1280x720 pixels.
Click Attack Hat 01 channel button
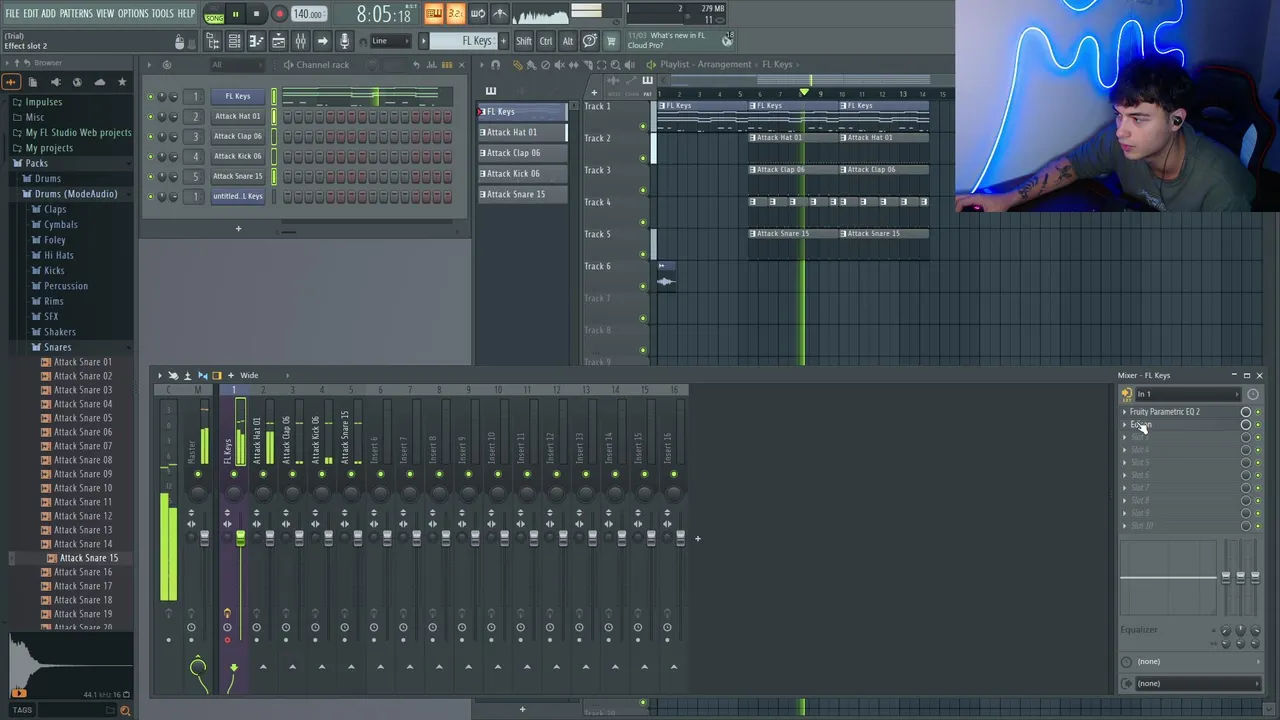(x=237, y=116)
